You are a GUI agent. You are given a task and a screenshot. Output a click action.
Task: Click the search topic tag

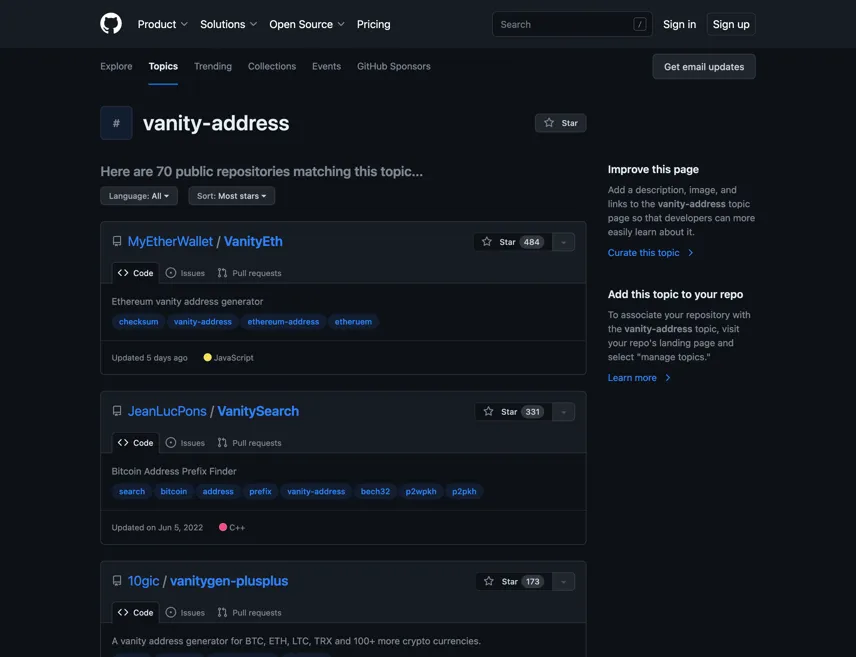[132, 492]
